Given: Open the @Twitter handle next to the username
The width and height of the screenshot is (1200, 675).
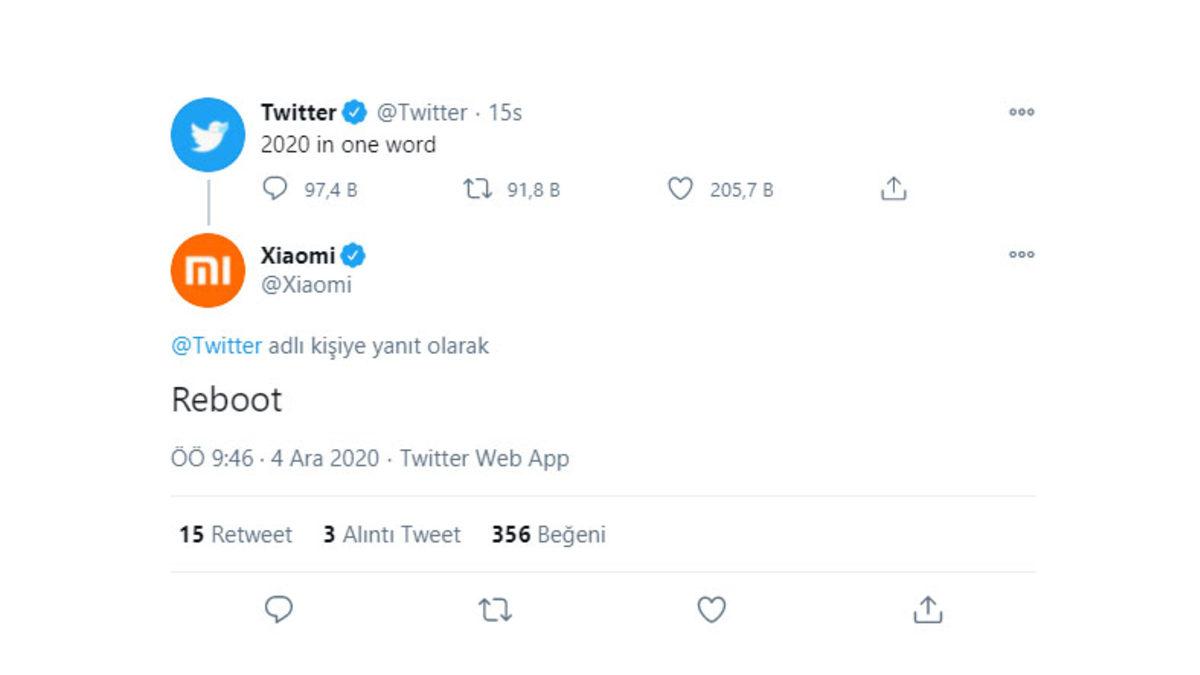Looking at the screenshot, I should 424,112.
